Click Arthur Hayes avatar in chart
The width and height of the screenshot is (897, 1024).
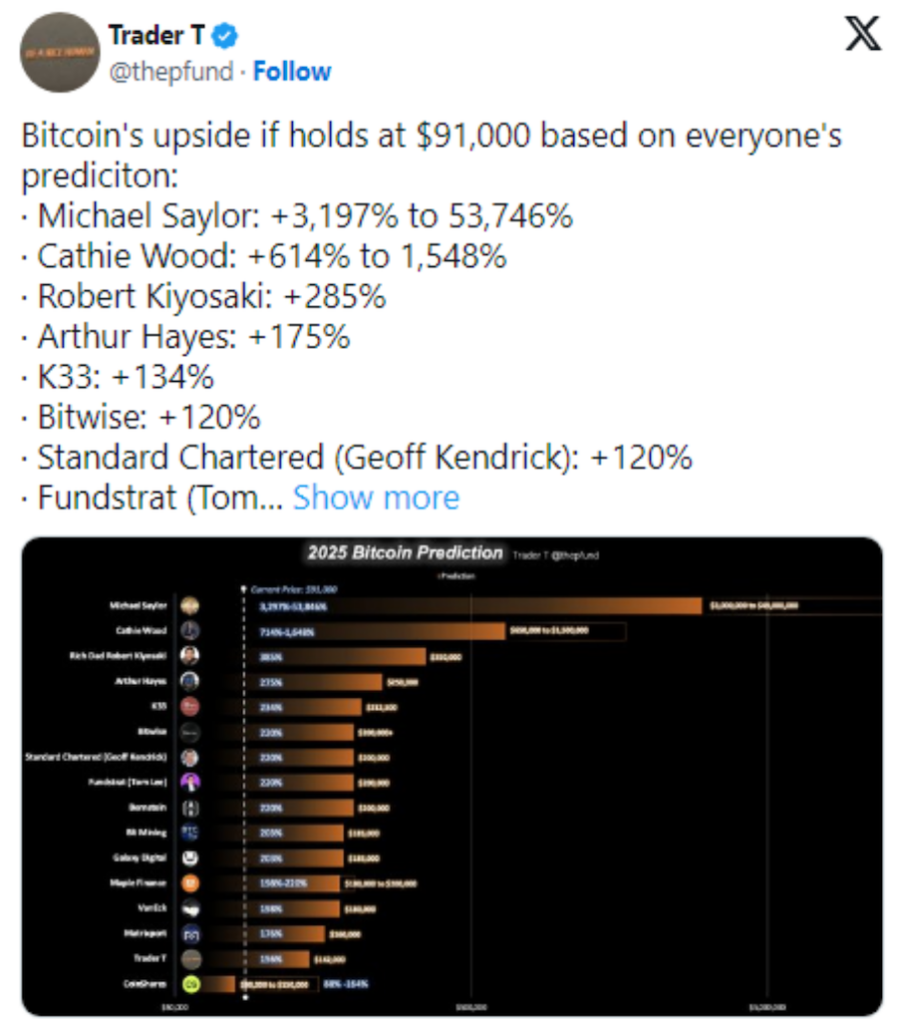[x=190, y=681]
